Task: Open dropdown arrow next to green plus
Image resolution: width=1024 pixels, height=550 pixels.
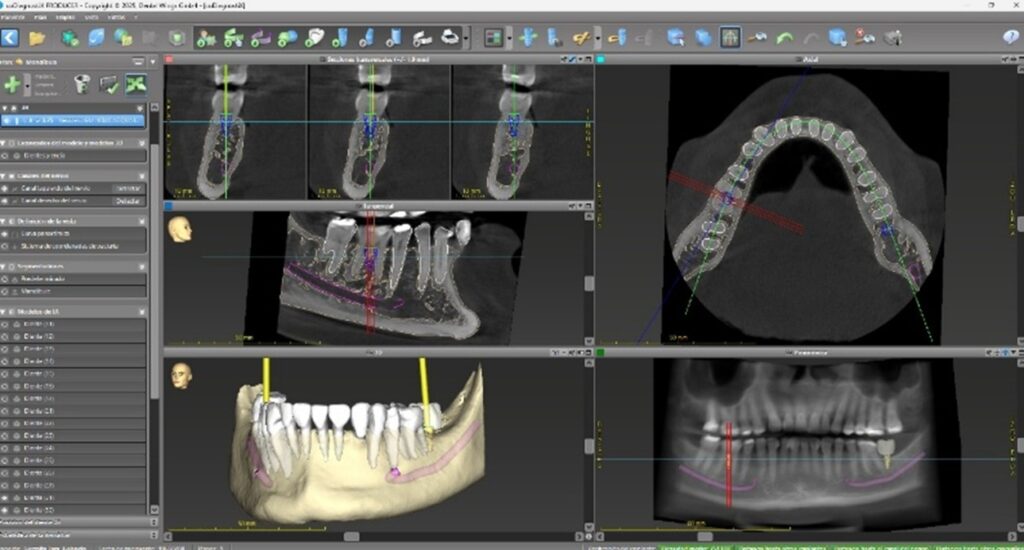Action: pos(27,84)
